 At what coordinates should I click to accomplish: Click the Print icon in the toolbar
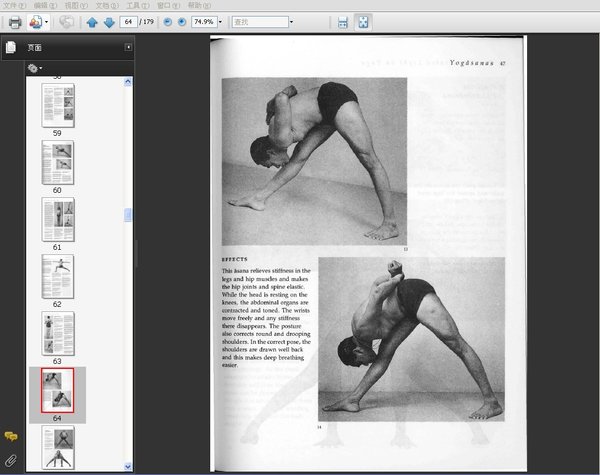pyautogui.click(x=14, y=21)
